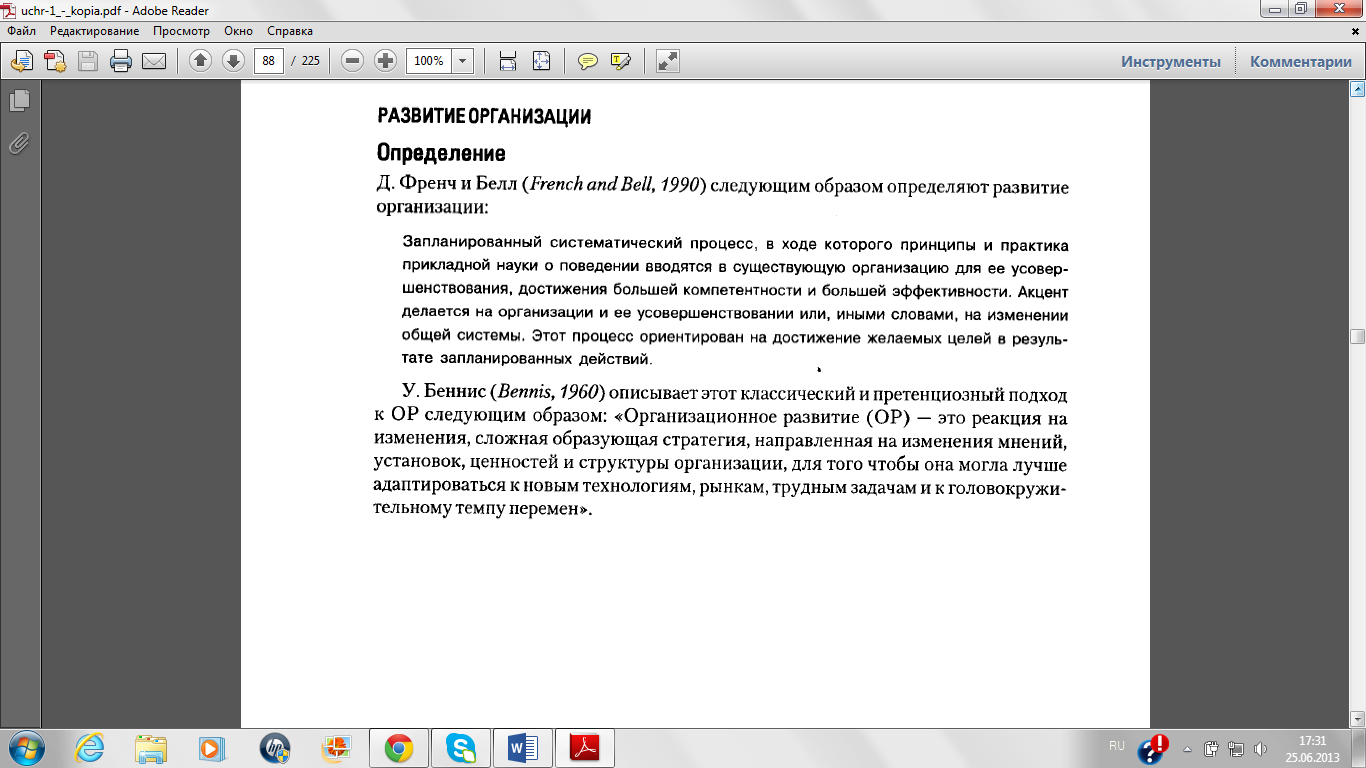Open Windows Explorer folder on taskbar
Viewport: 1366px width, 768px height.
[x=151, y=748]
